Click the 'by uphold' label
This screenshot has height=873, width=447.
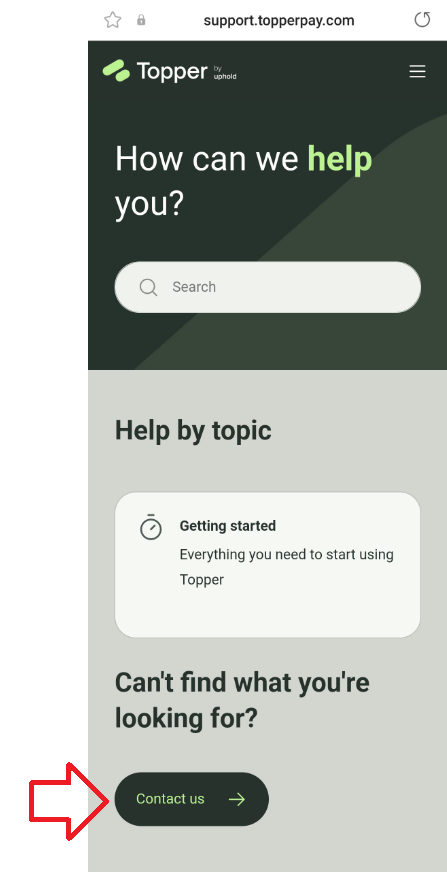point(225,72)
